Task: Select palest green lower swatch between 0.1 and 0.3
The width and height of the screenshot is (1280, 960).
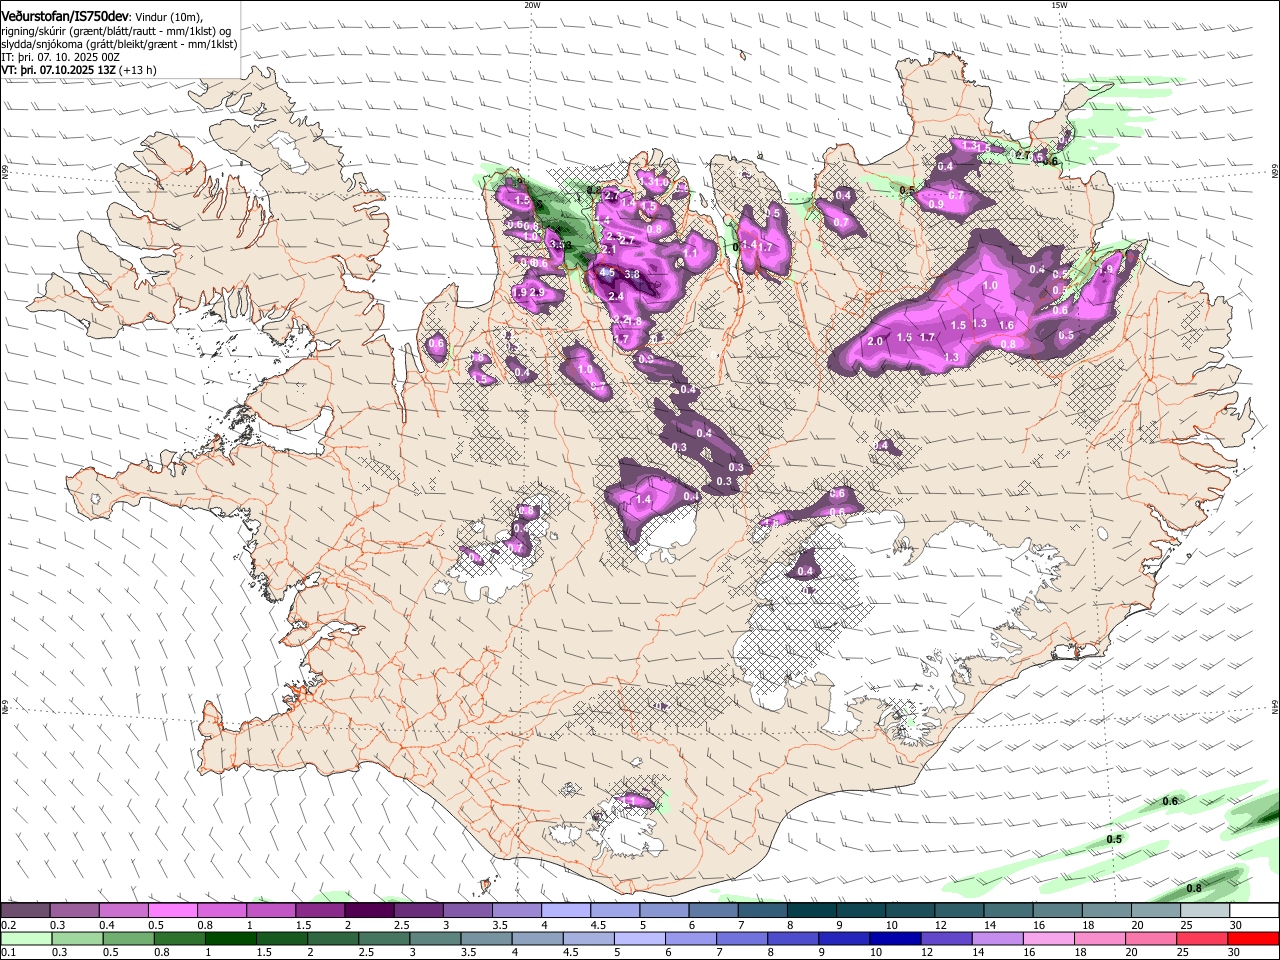Action: pos(26,938)
